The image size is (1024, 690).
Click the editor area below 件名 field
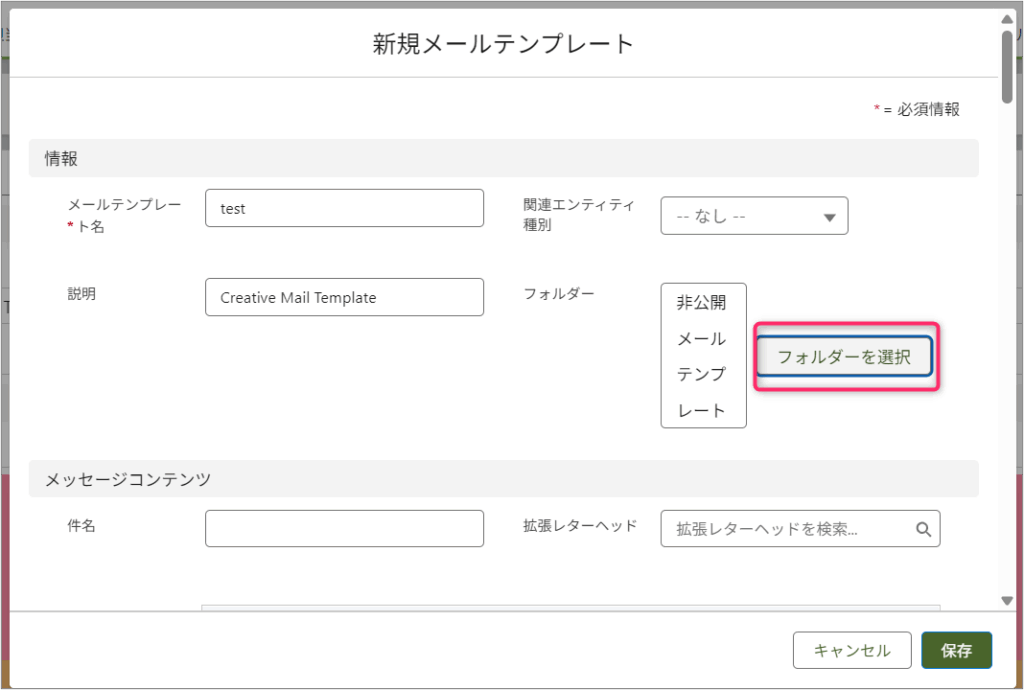click(x=570, y=606)
